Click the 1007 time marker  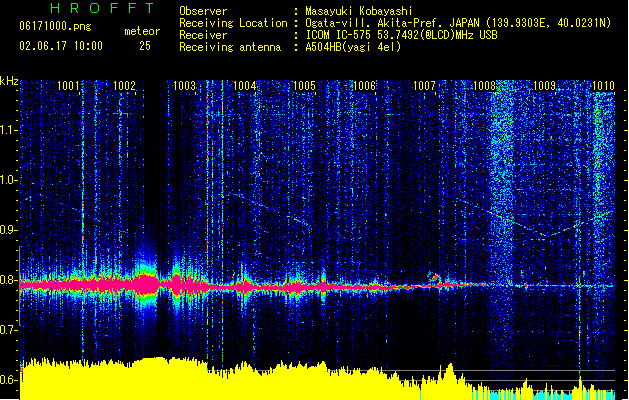click(424, 85)
